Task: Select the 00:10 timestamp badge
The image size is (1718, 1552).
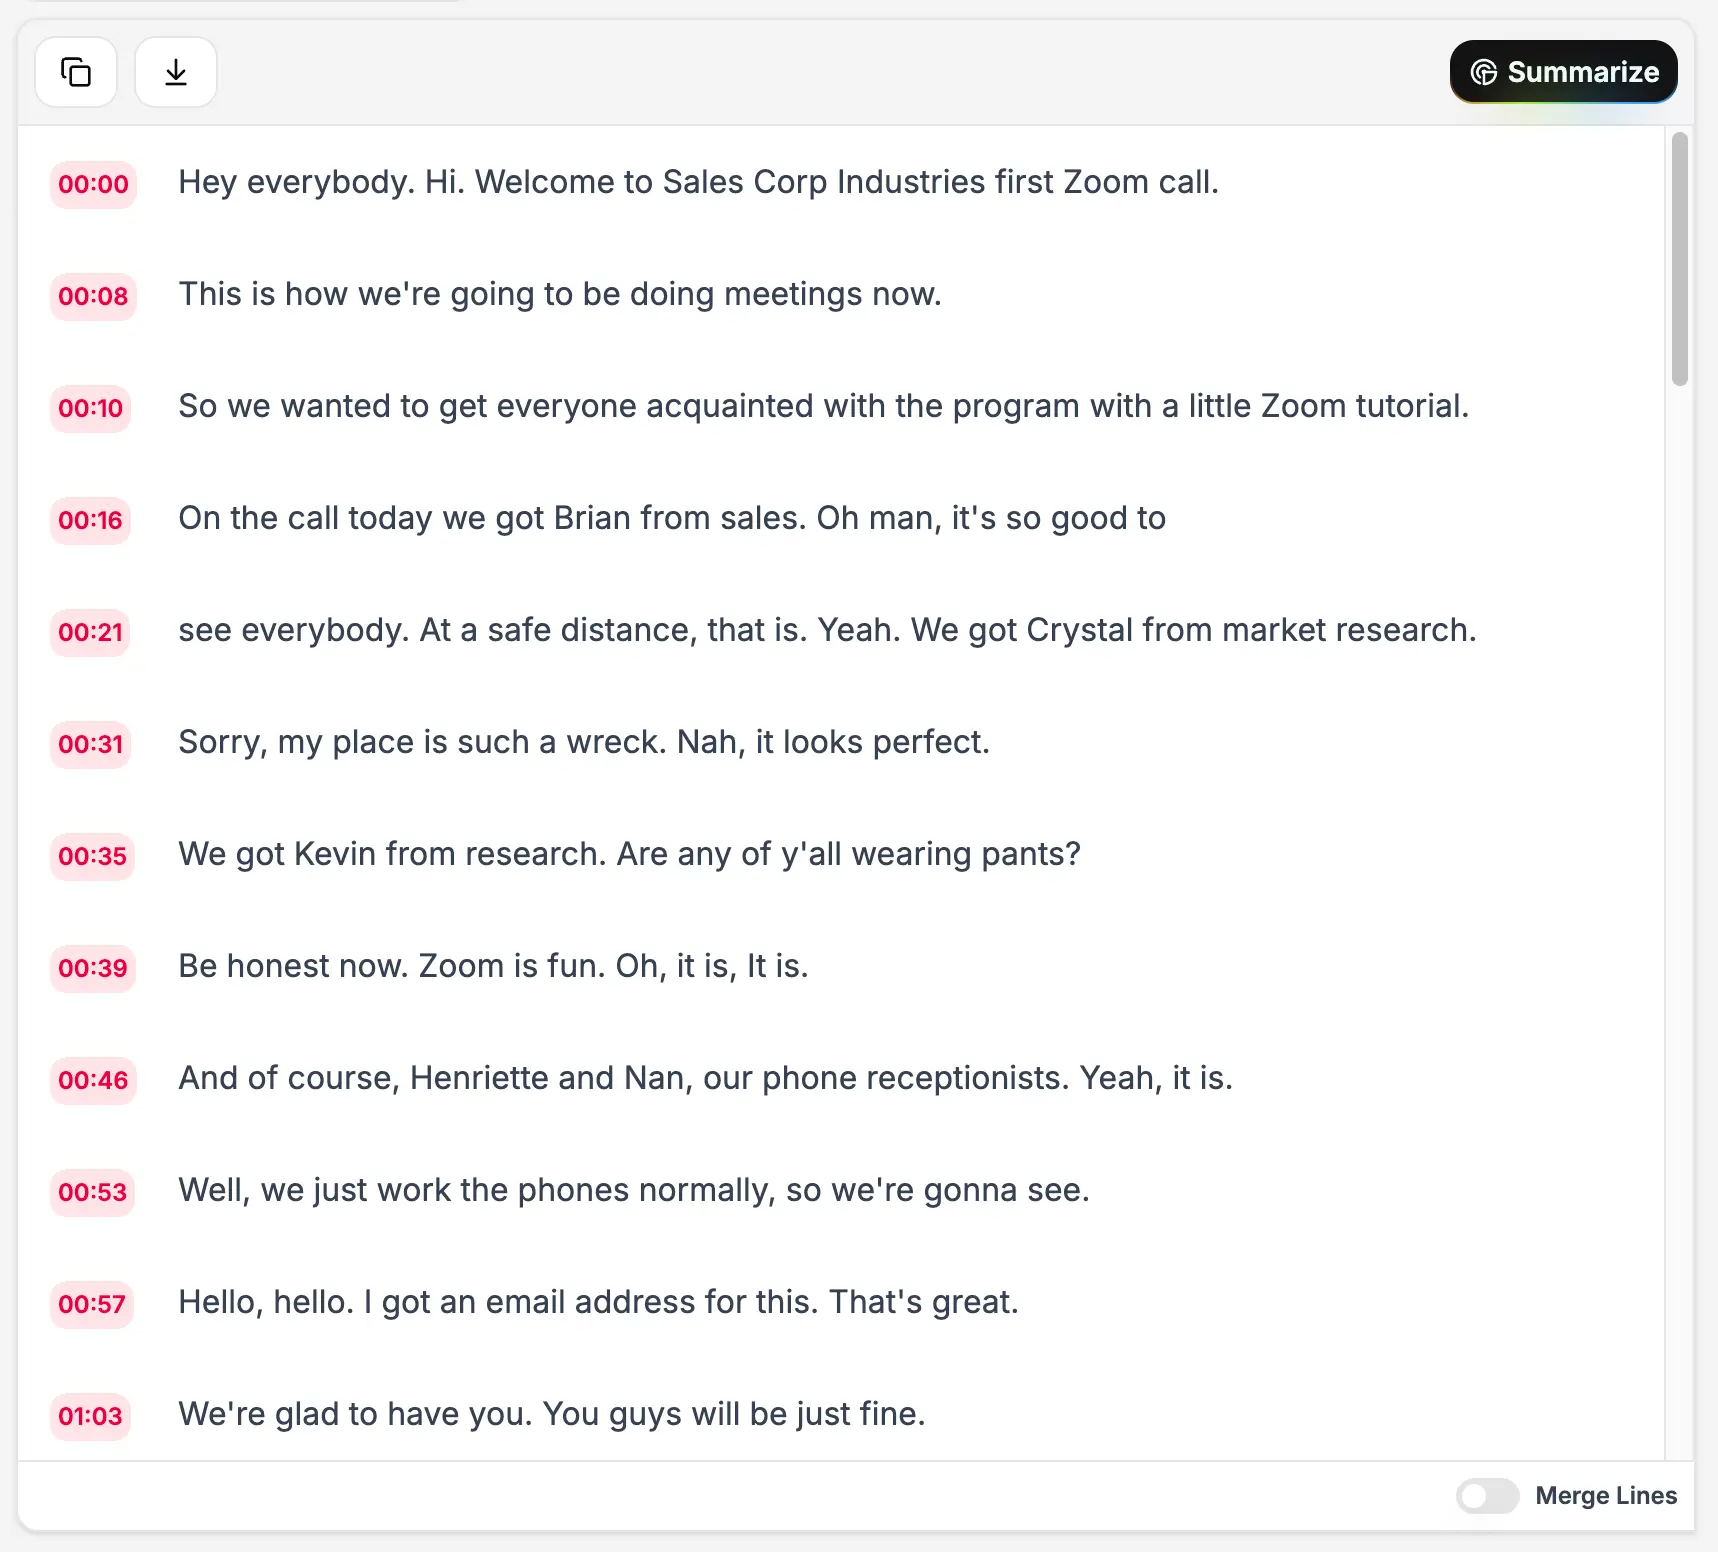Action: (x=90, y=408)
